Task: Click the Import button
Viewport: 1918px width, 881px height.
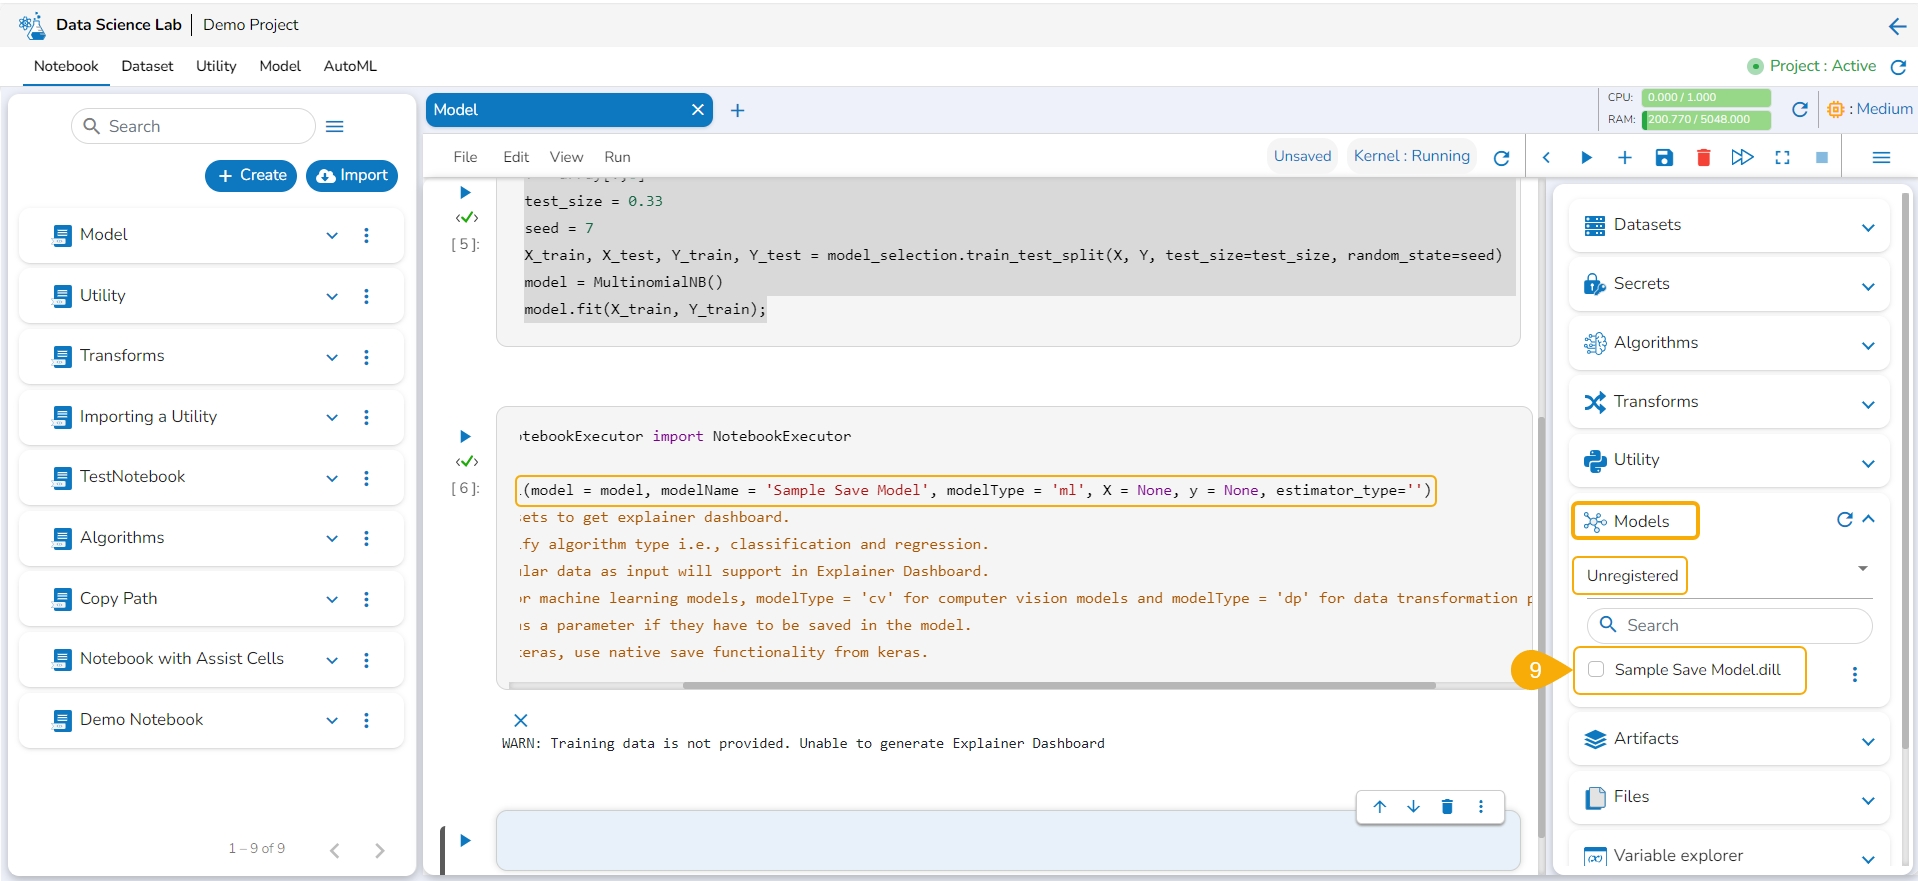Action: pyautogui.click(x=352, y=175)
